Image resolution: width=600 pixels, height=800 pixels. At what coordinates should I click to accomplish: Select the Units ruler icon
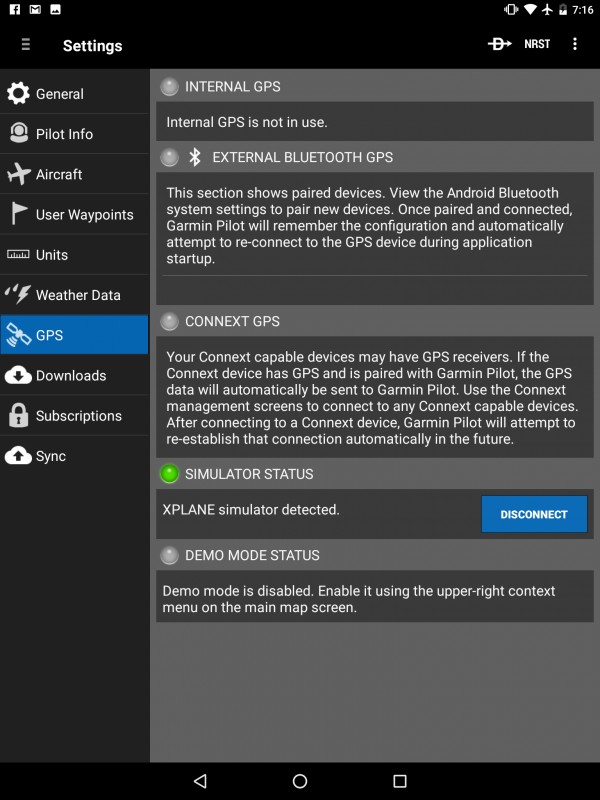click(x=18, y=254)
